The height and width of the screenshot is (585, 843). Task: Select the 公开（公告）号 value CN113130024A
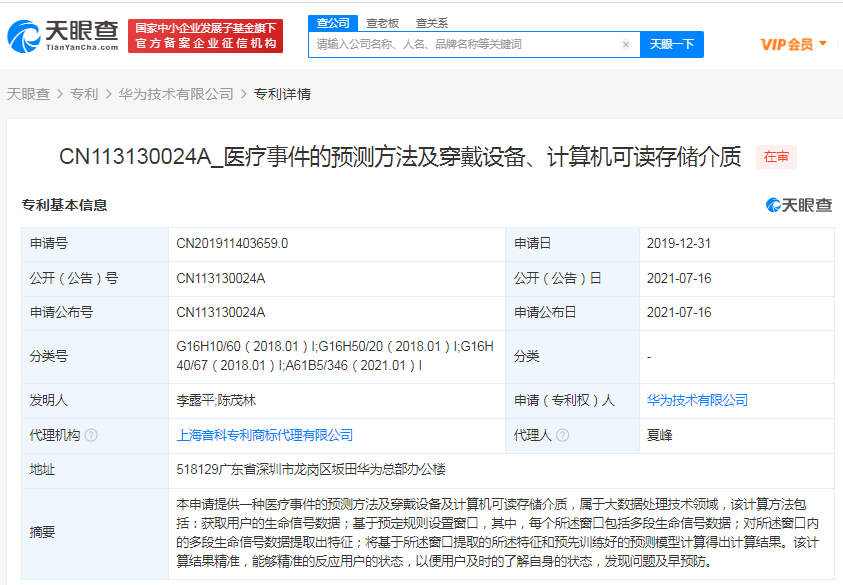tap(220, 279)
